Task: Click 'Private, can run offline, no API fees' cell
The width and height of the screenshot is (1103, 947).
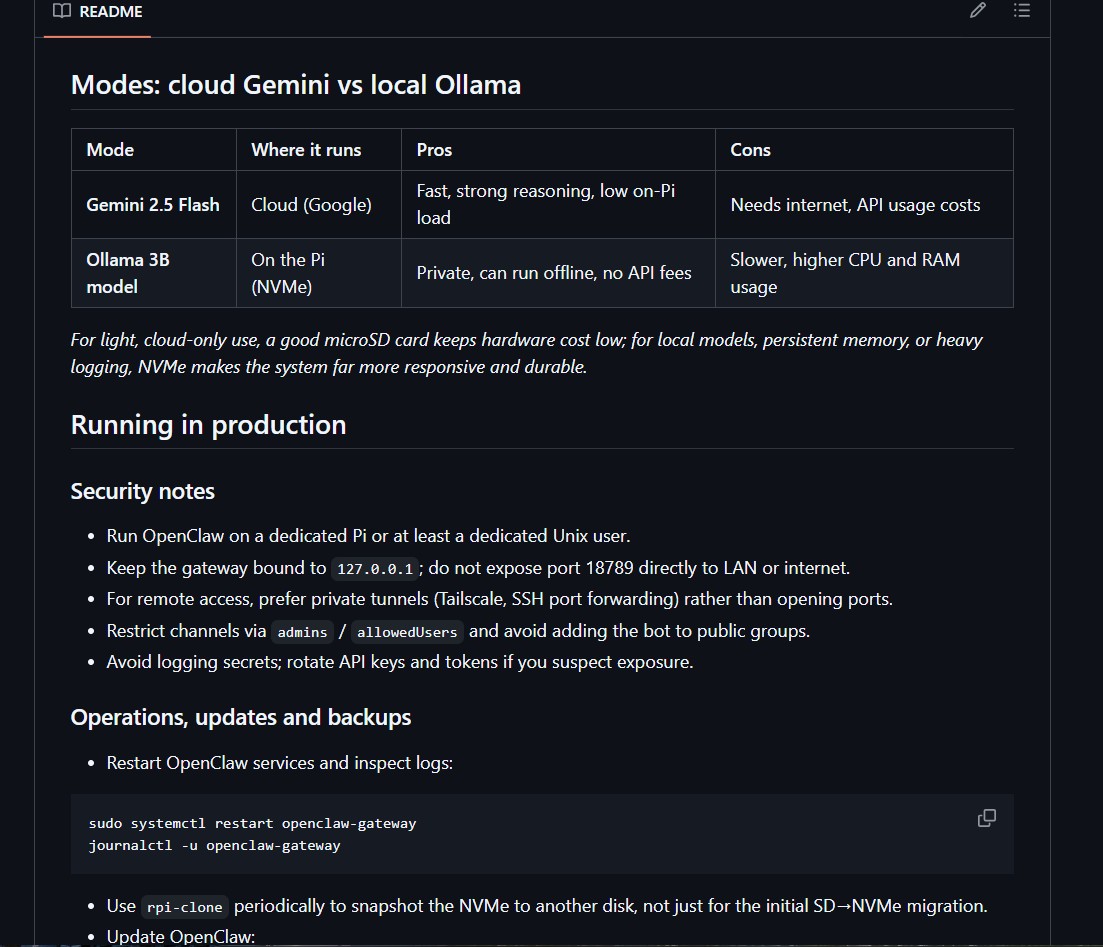Action: (558, 273)
